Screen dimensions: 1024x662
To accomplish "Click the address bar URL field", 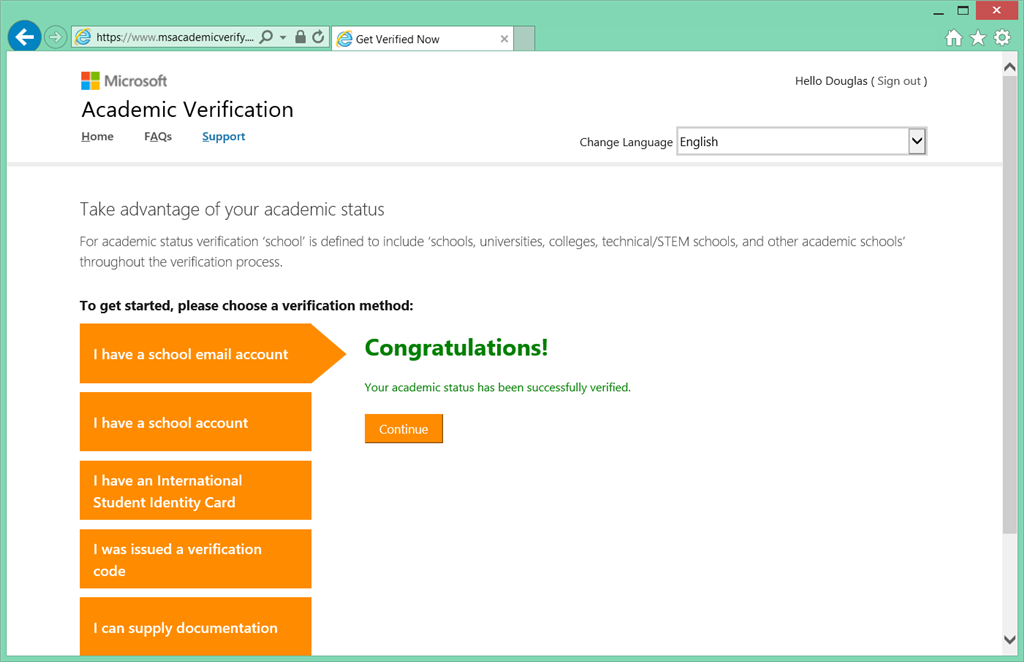I will (175, 37).
